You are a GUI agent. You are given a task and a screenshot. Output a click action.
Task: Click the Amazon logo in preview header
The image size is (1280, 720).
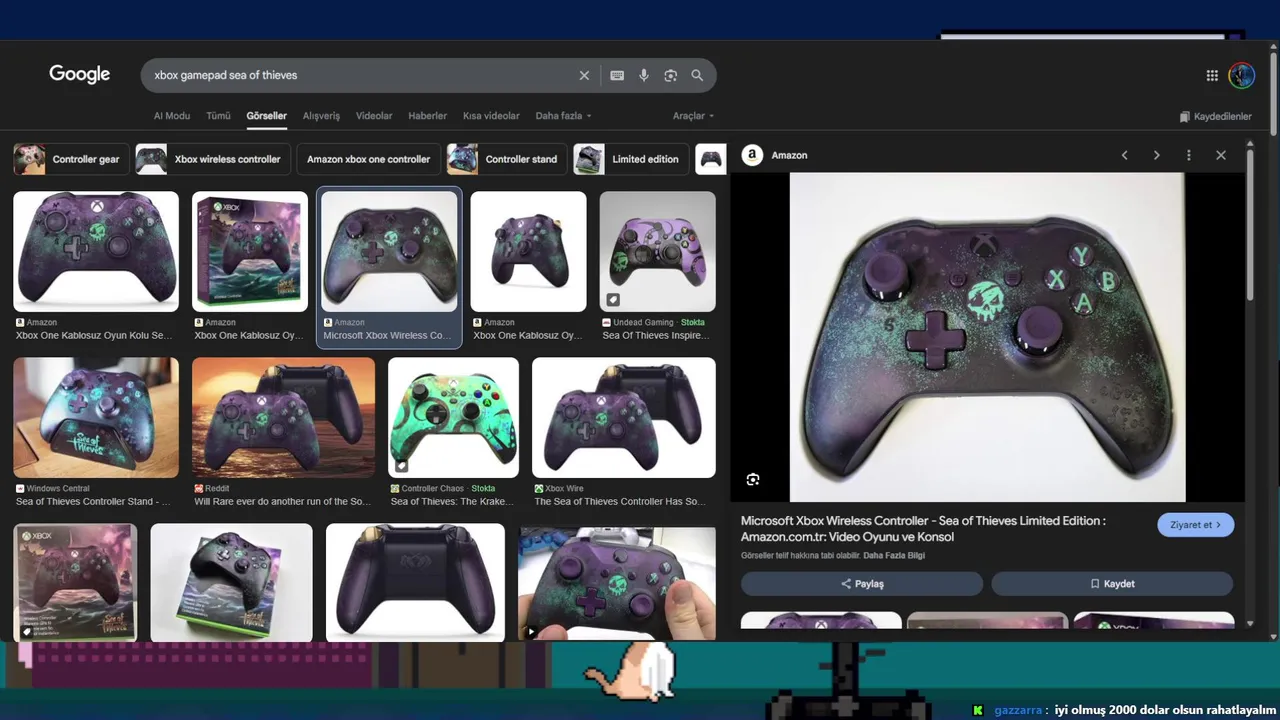tap(752, 155)
